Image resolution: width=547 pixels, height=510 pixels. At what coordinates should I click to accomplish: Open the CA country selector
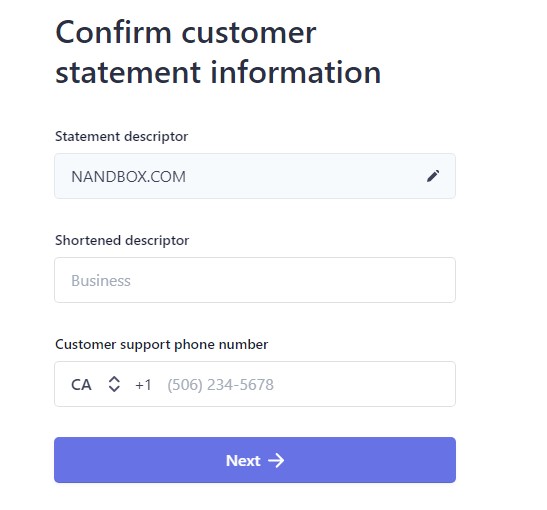point(96,384)
